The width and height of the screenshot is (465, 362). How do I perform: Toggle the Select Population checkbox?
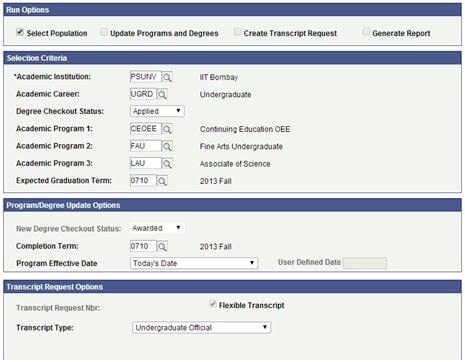[x=20, y=32]
